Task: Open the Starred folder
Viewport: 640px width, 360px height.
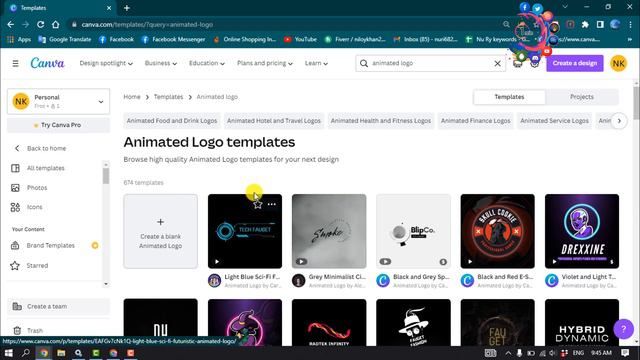Action: point(37,265)
